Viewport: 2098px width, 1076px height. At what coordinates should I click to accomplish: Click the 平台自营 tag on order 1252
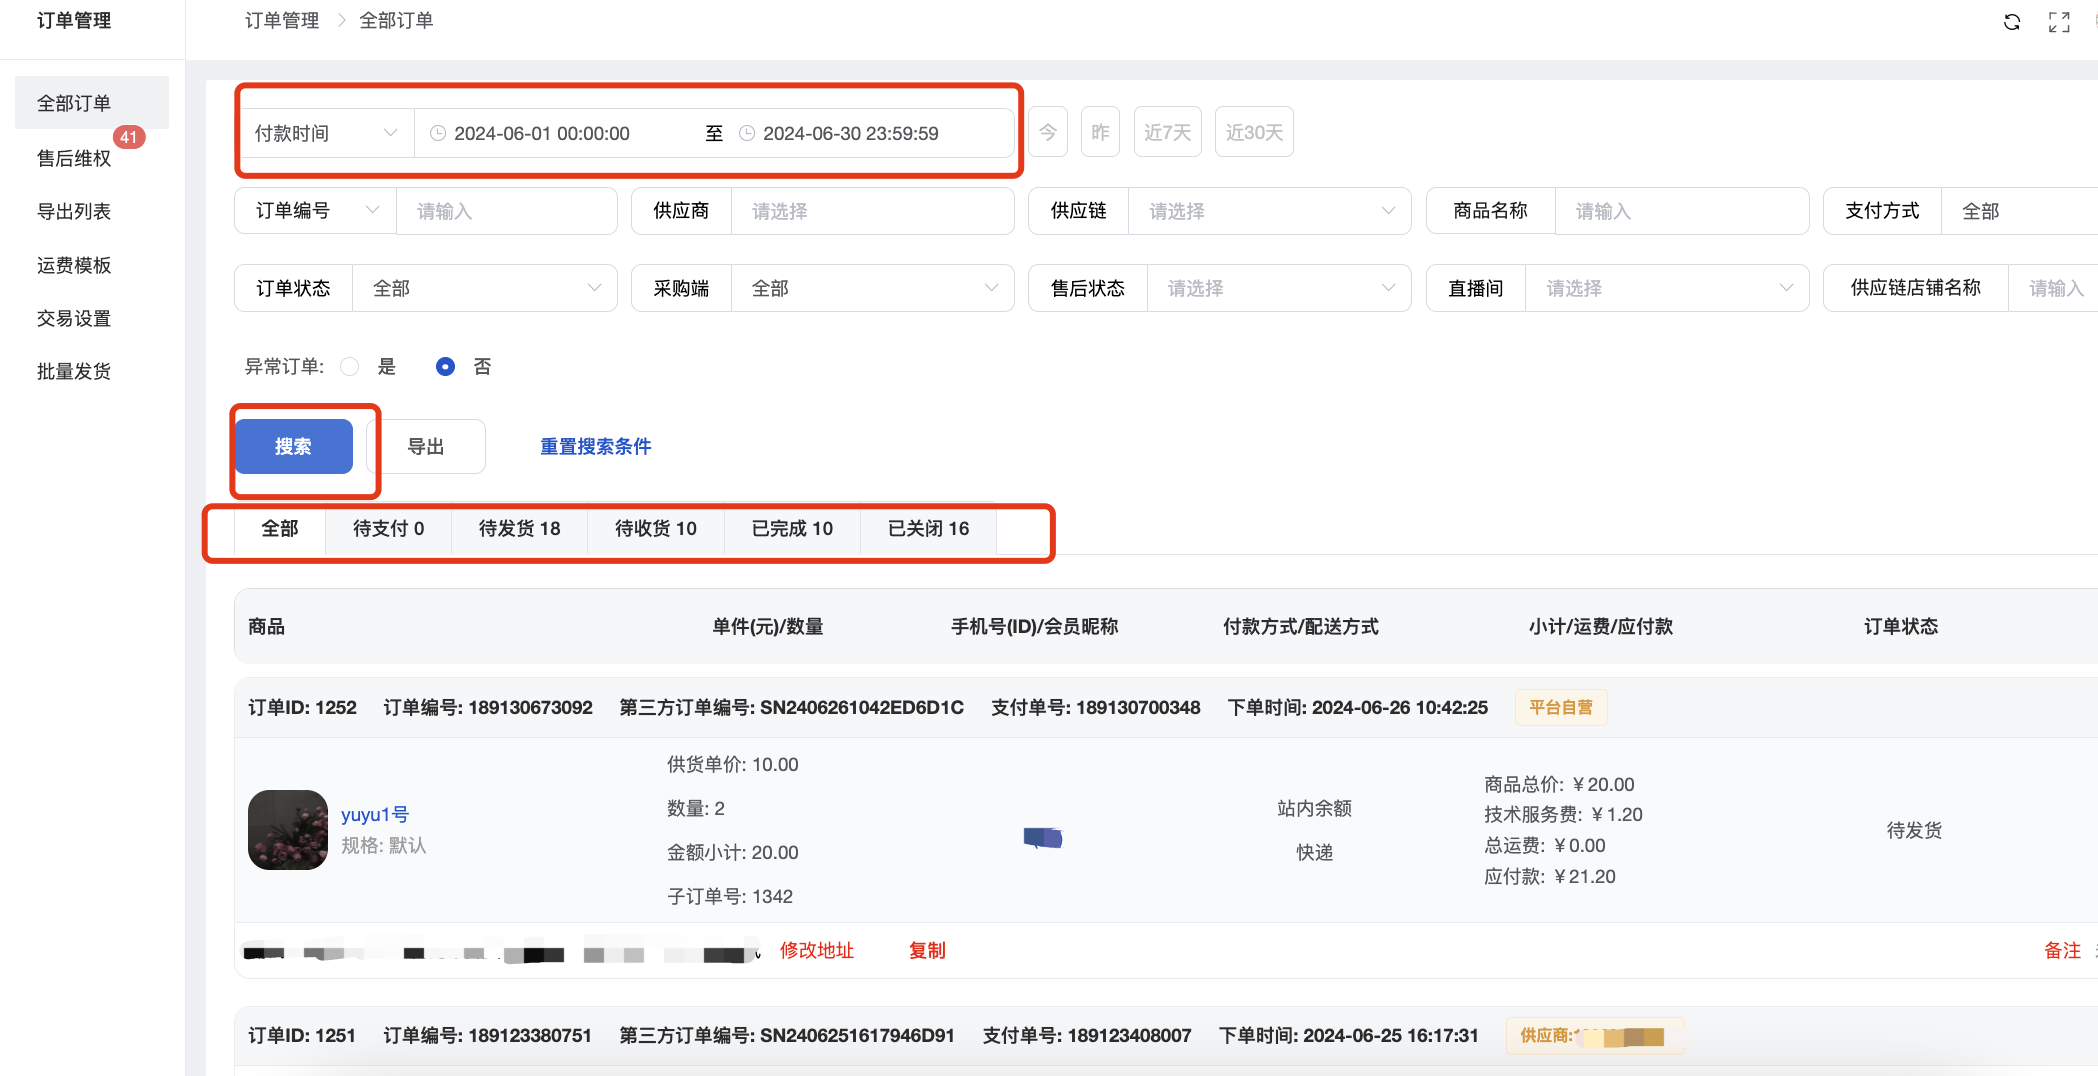[x=1560, y=707]
